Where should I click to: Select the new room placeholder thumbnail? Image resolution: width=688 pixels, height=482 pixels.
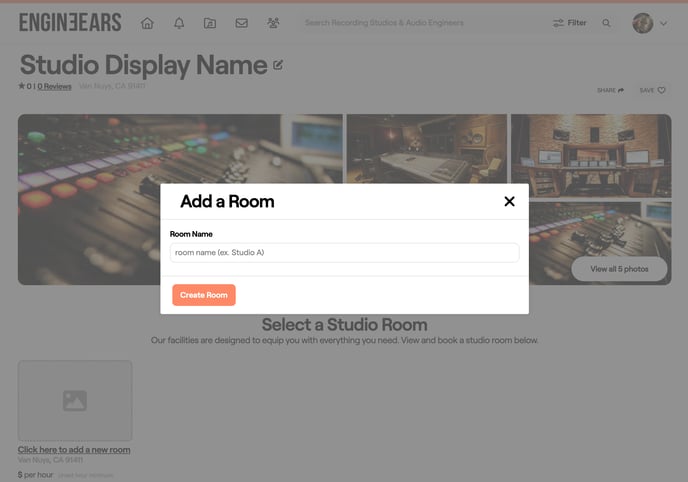[x=75, y=400]
